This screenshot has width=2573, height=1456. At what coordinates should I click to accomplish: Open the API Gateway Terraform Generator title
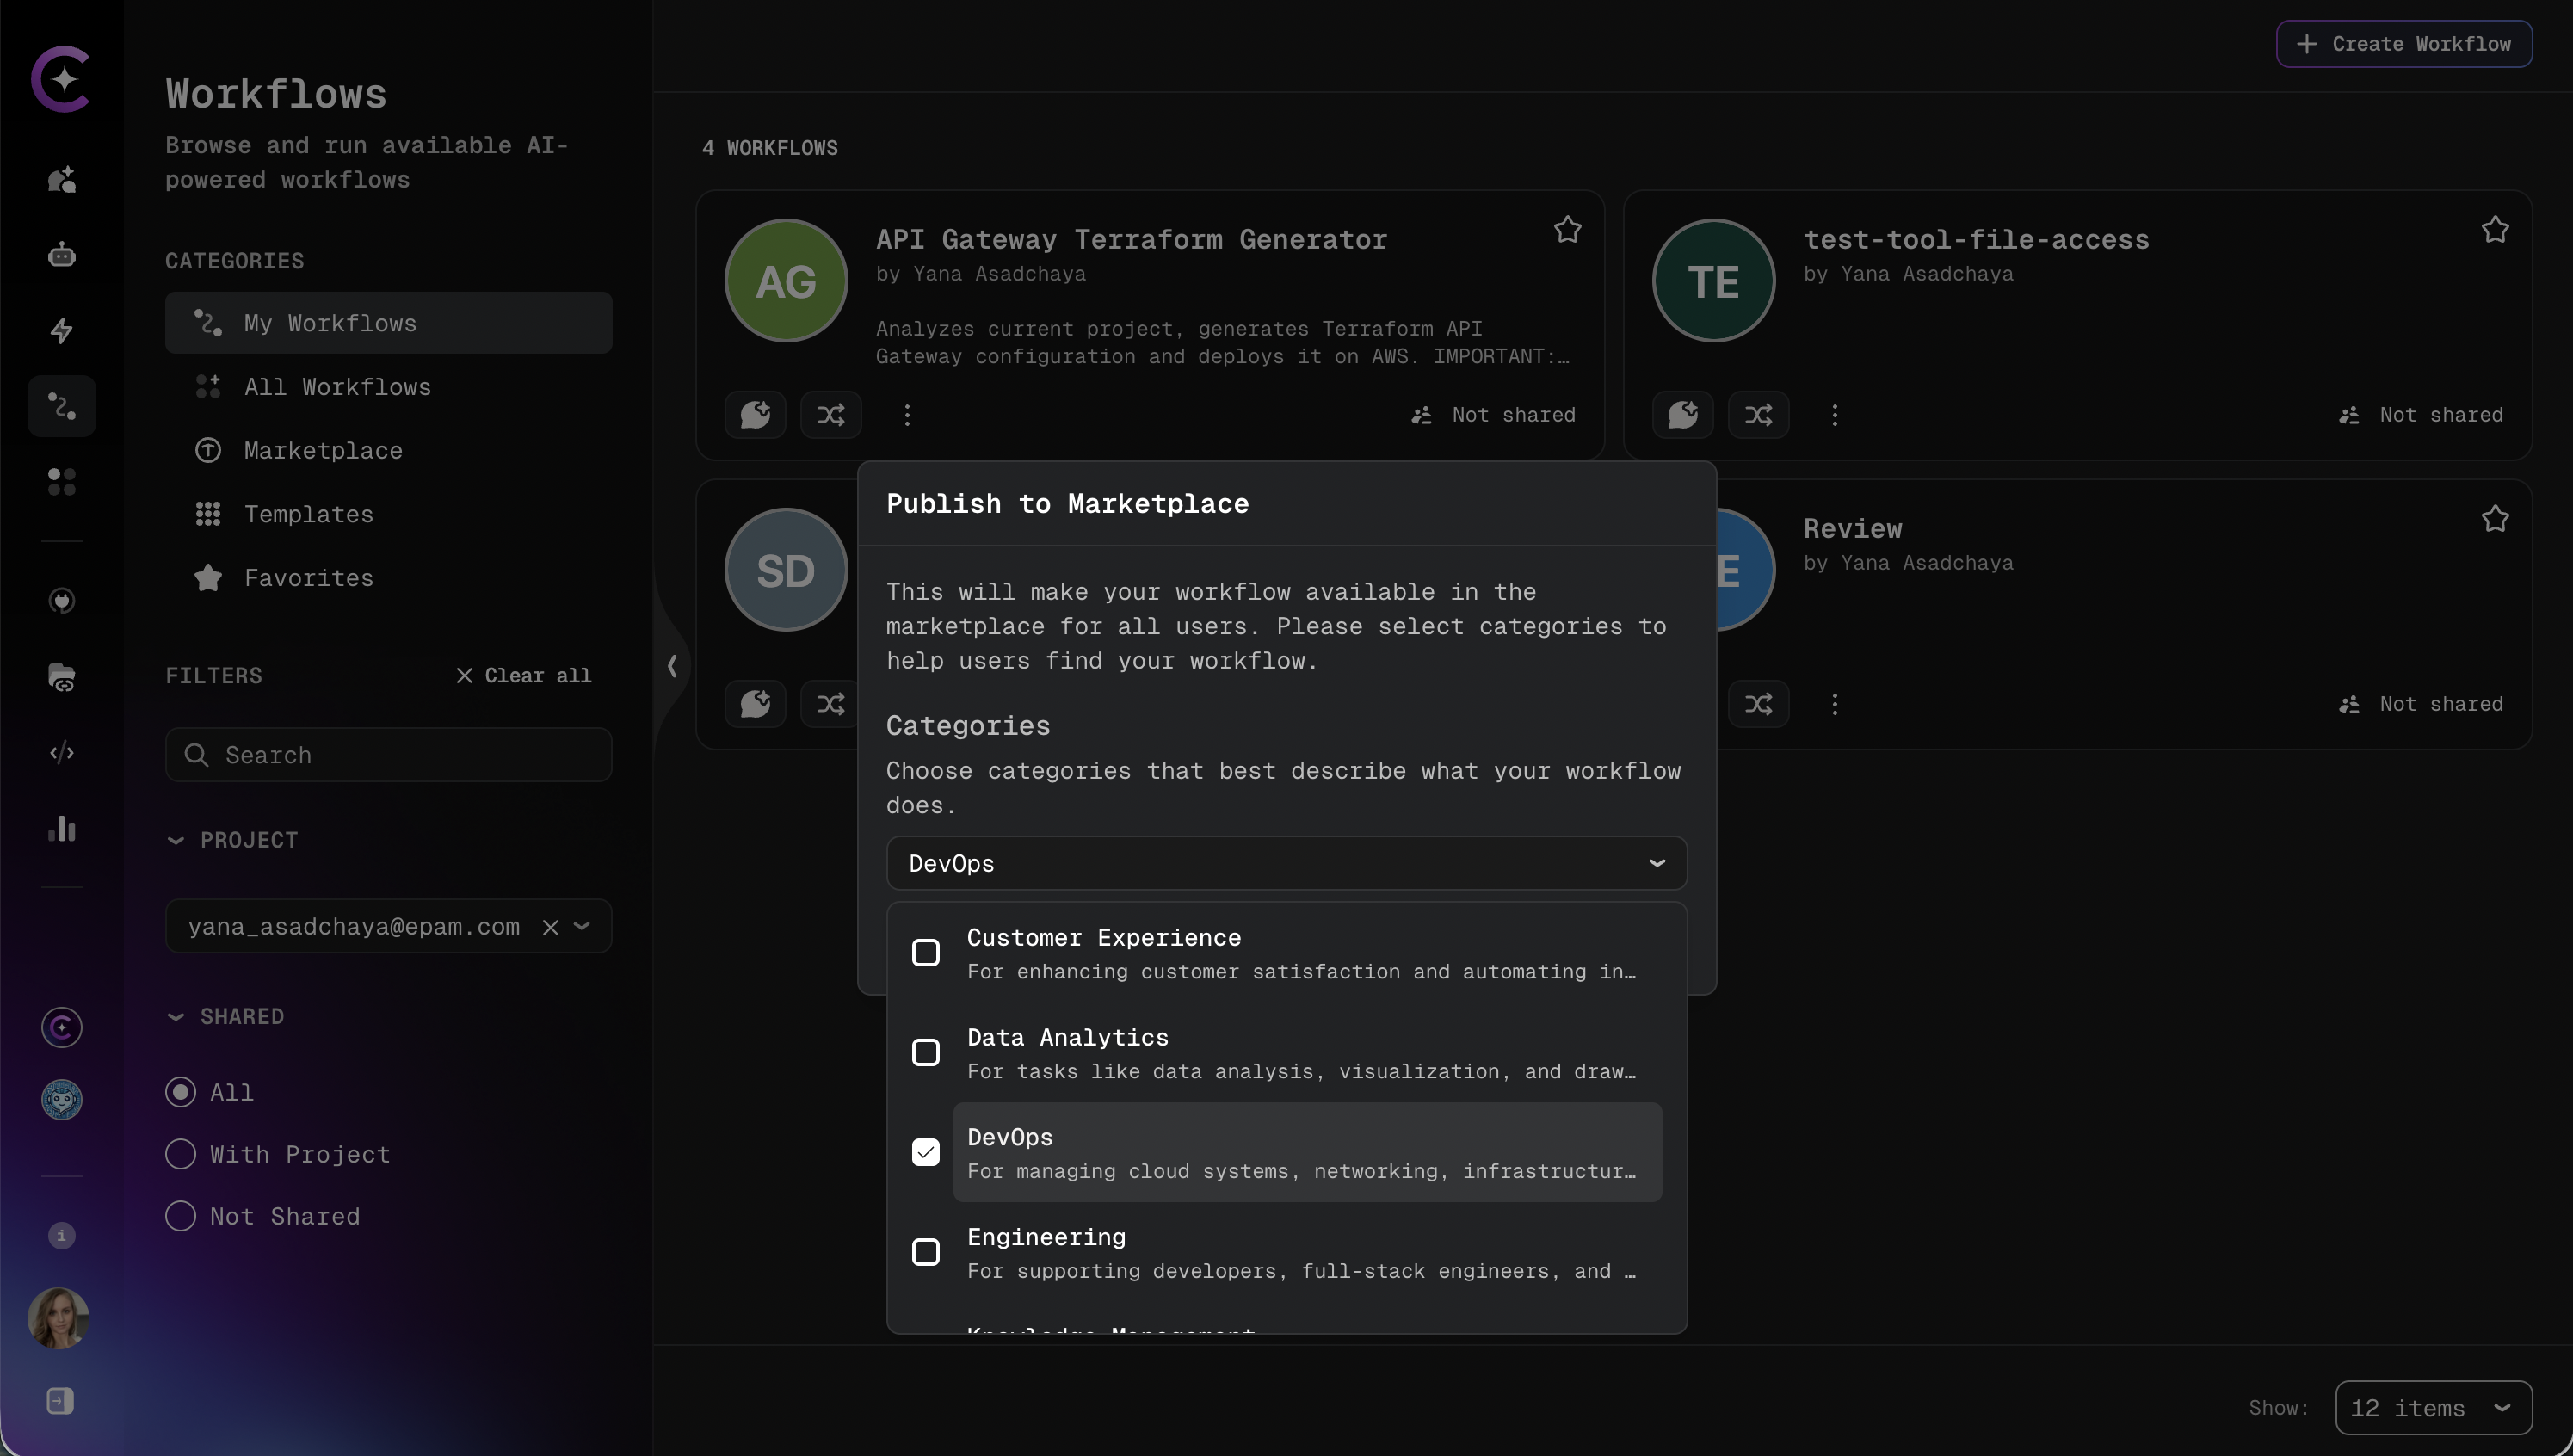[x=1131, y=240]
